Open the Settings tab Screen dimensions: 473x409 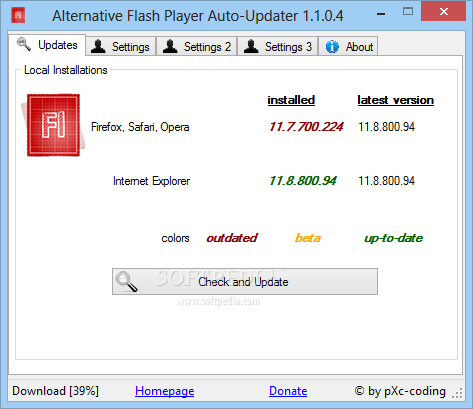tap(121, 46)
